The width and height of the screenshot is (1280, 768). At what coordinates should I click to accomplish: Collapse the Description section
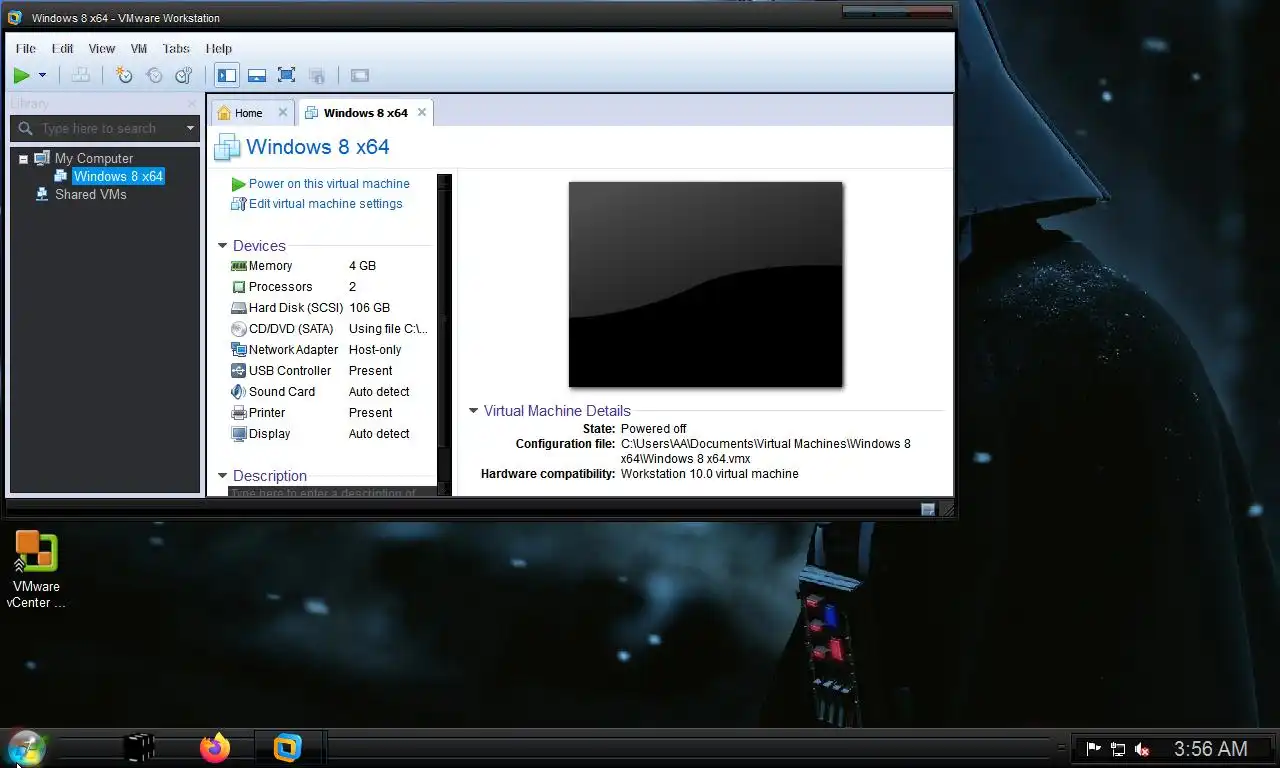click(222, 476)
